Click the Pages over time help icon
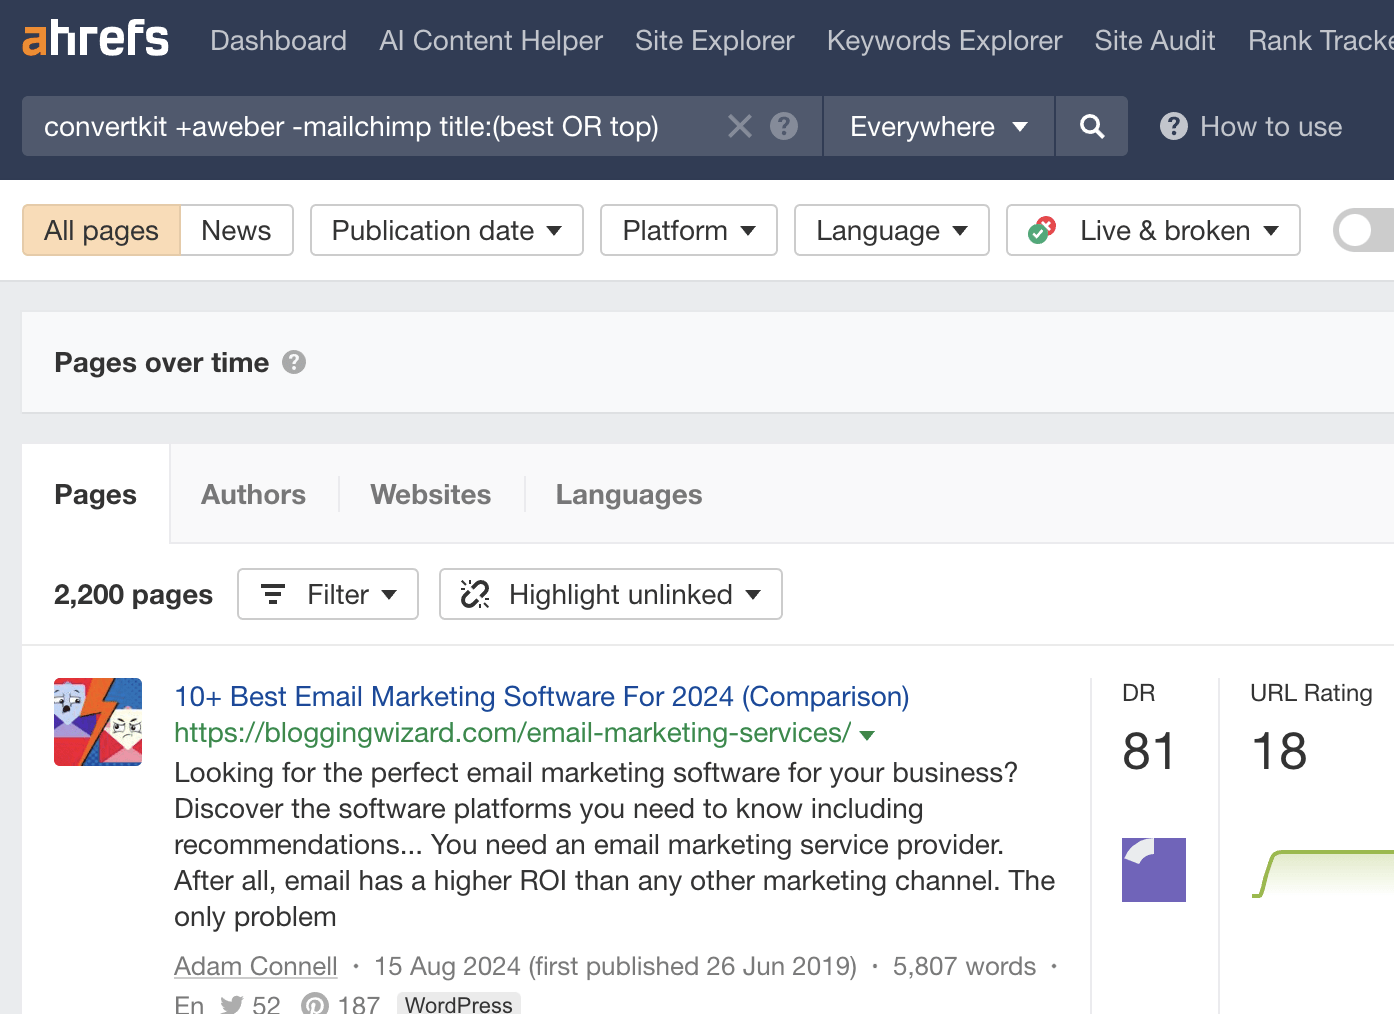Screen dimensions: 1394x1014 pyautogui.click(x=294, y=363)
